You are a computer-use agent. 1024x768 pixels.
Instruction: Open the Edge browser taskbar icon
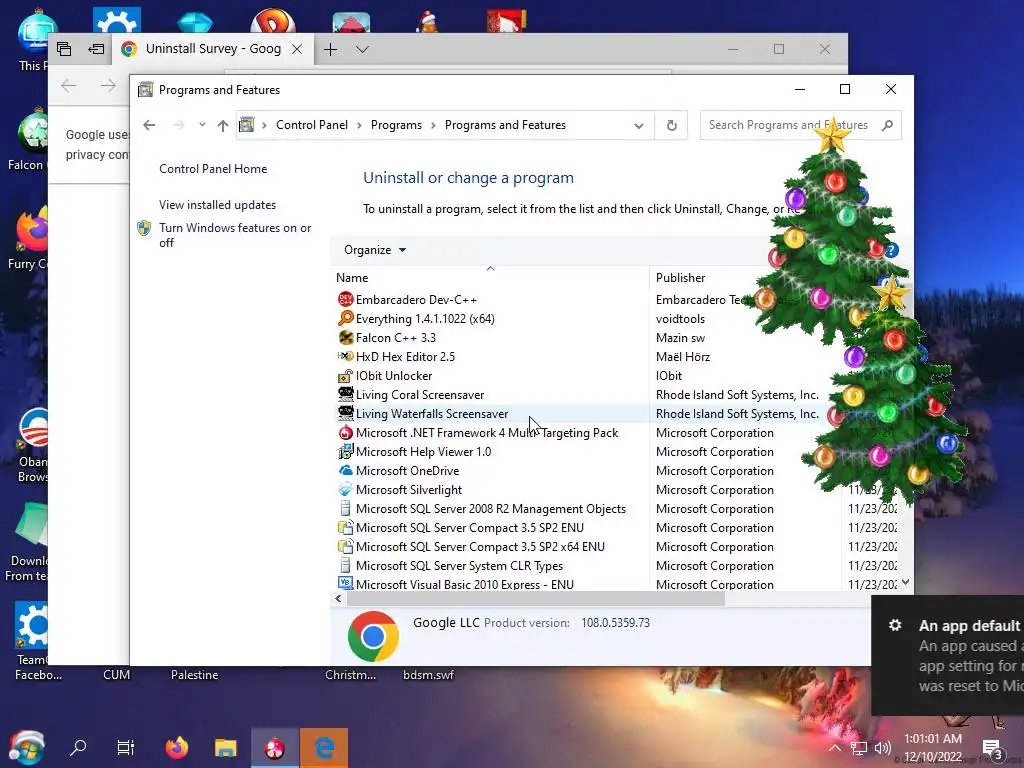click(x=324, y=748)
